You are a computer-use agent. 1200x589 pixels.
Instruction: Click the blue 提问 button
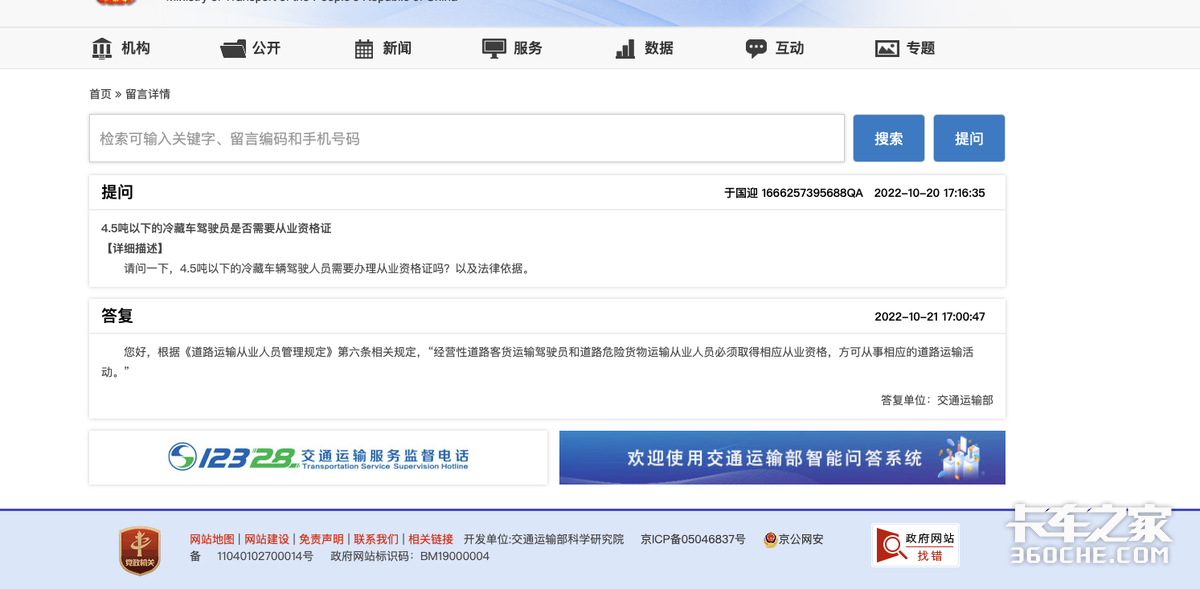[x=969, y=138]
